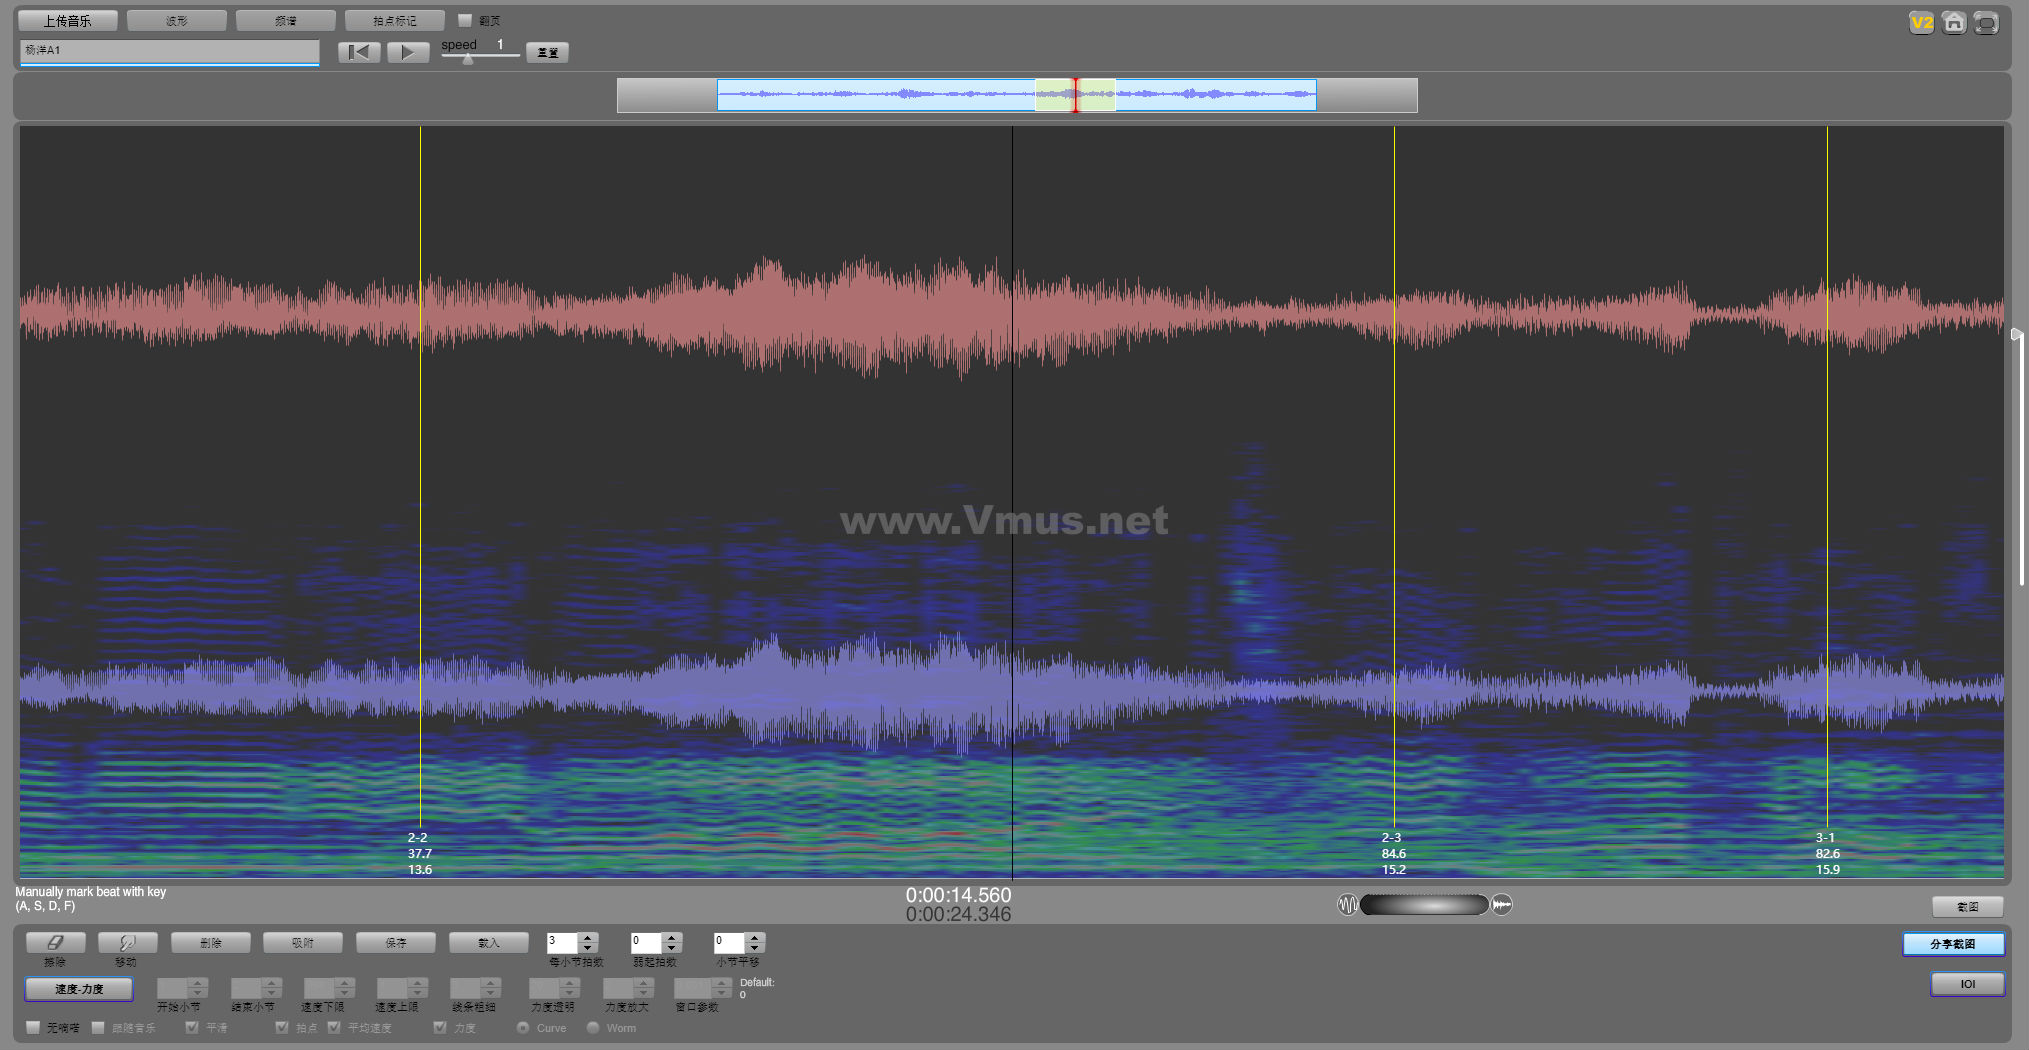Rewind to start with skip-back button
The image size is (2029, 1050).
coord(359,52)
